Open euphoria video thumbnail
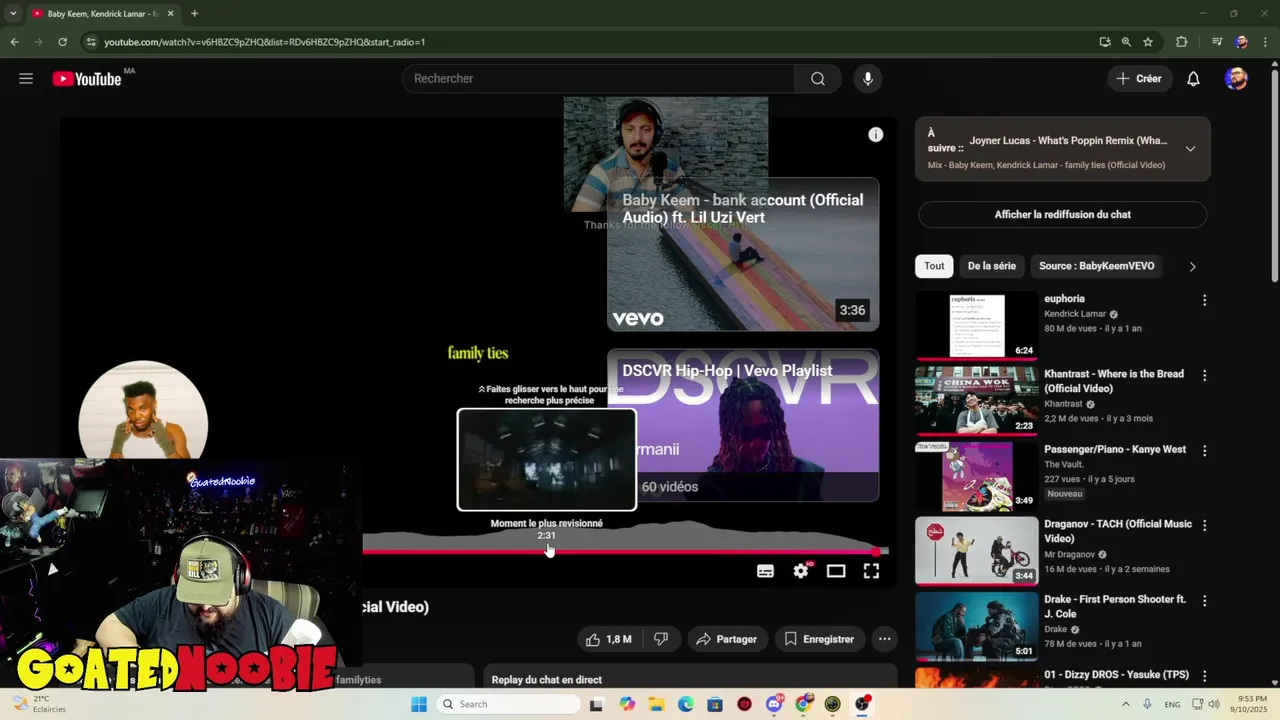 point(977,325)
